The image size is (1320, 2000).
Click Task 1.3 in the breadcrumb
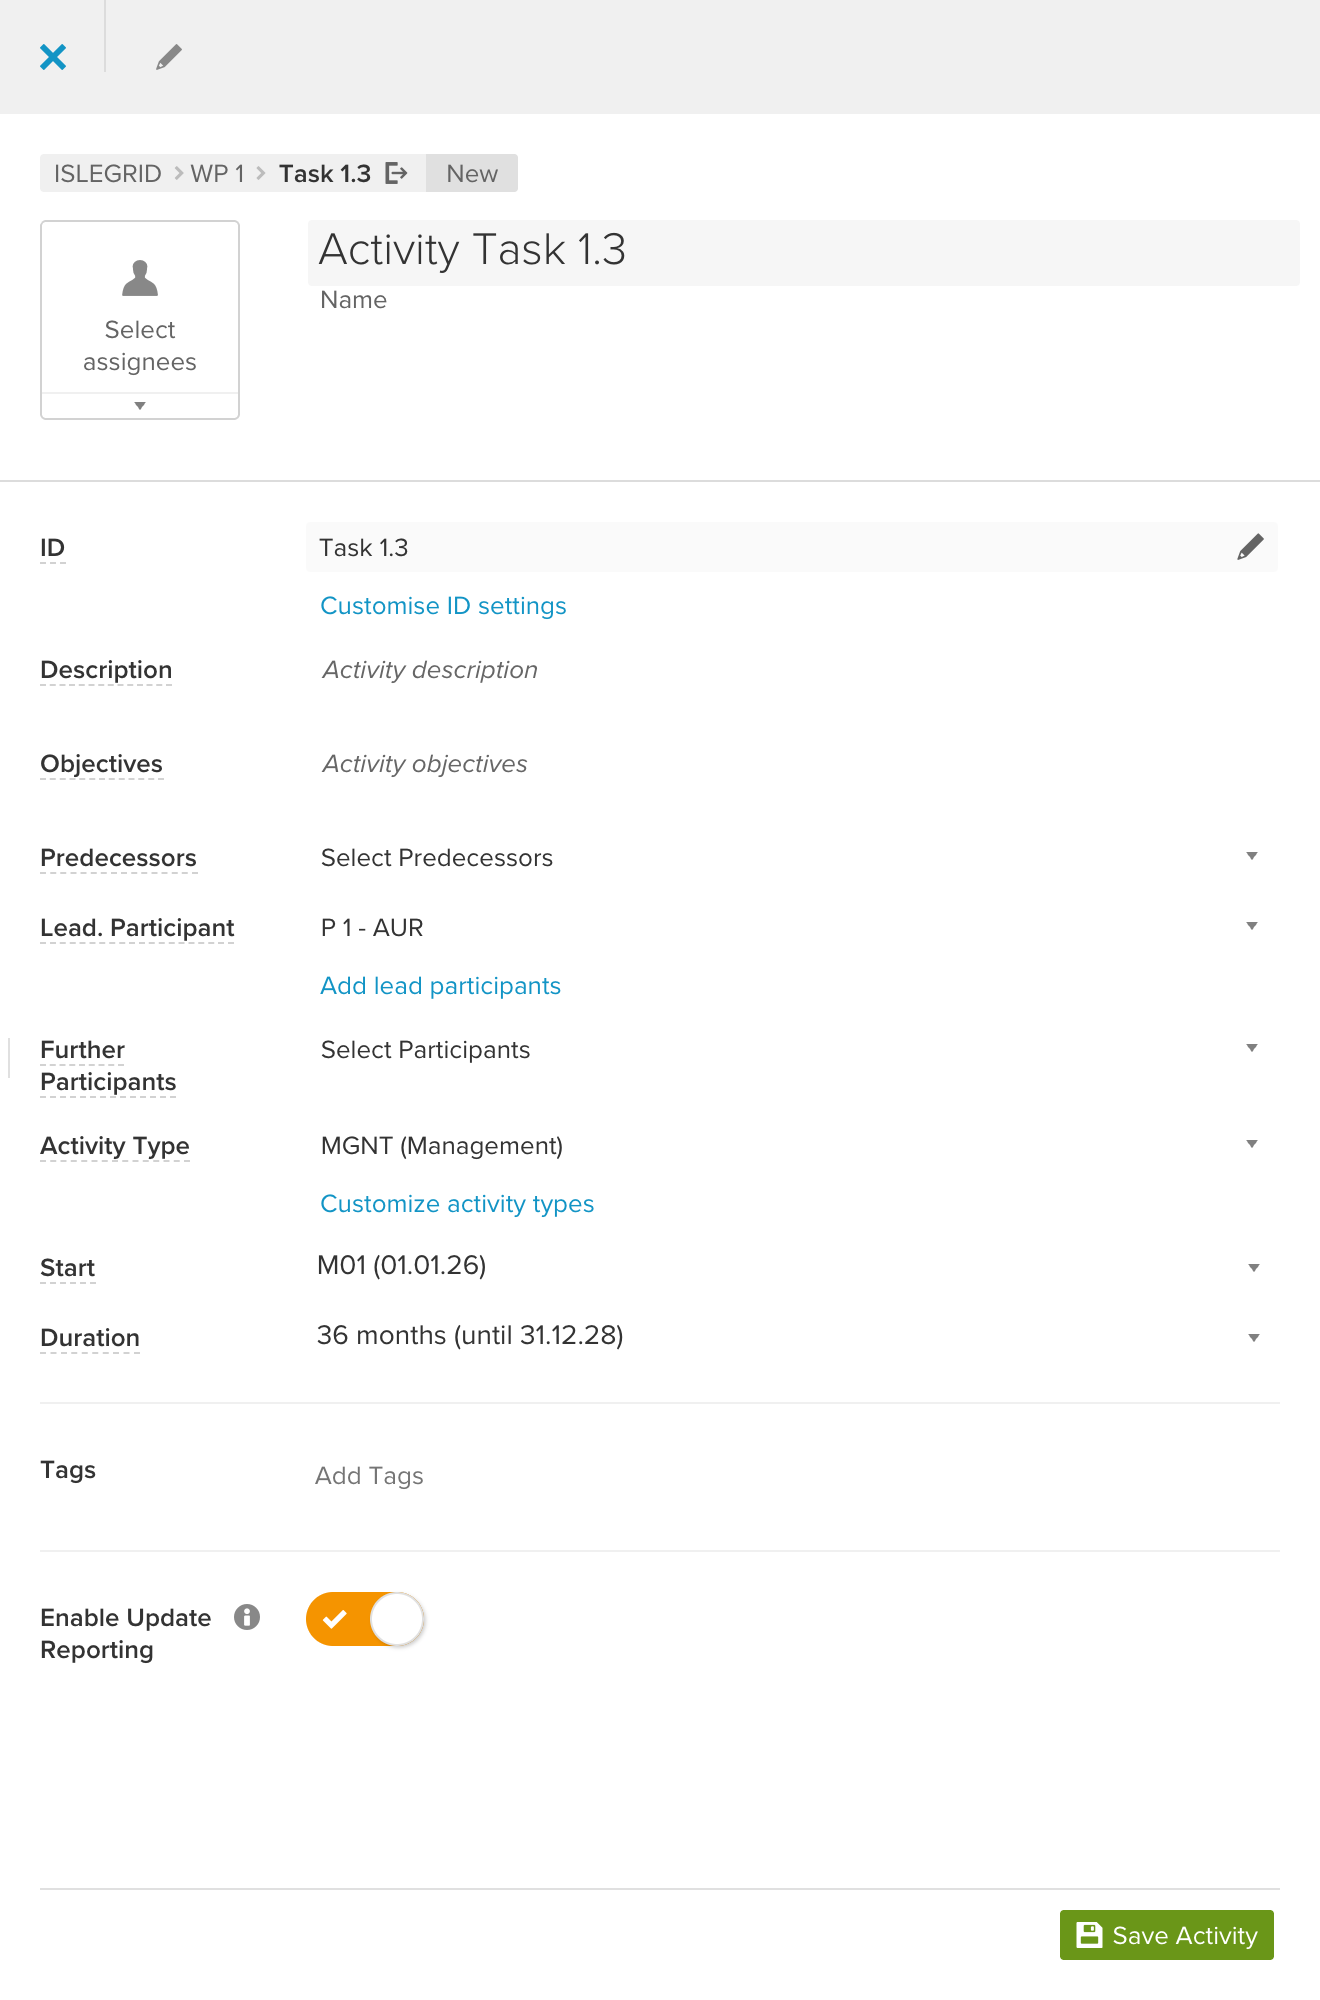pos(325,173)
